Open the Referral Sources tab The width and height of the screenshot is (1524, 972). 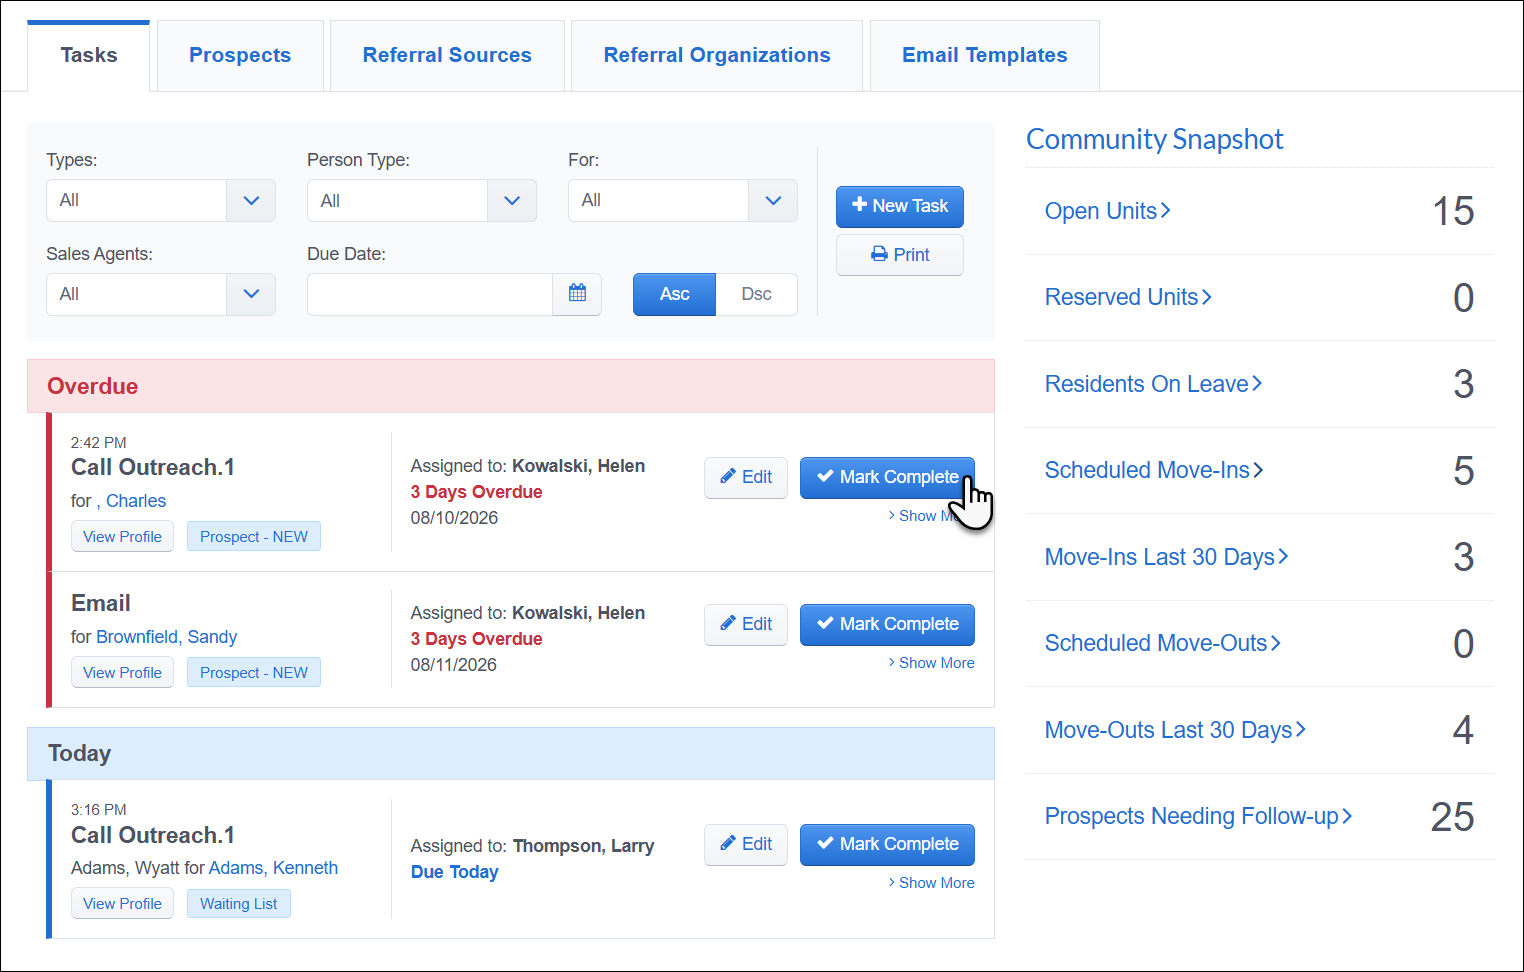click(x=447, y=56)
